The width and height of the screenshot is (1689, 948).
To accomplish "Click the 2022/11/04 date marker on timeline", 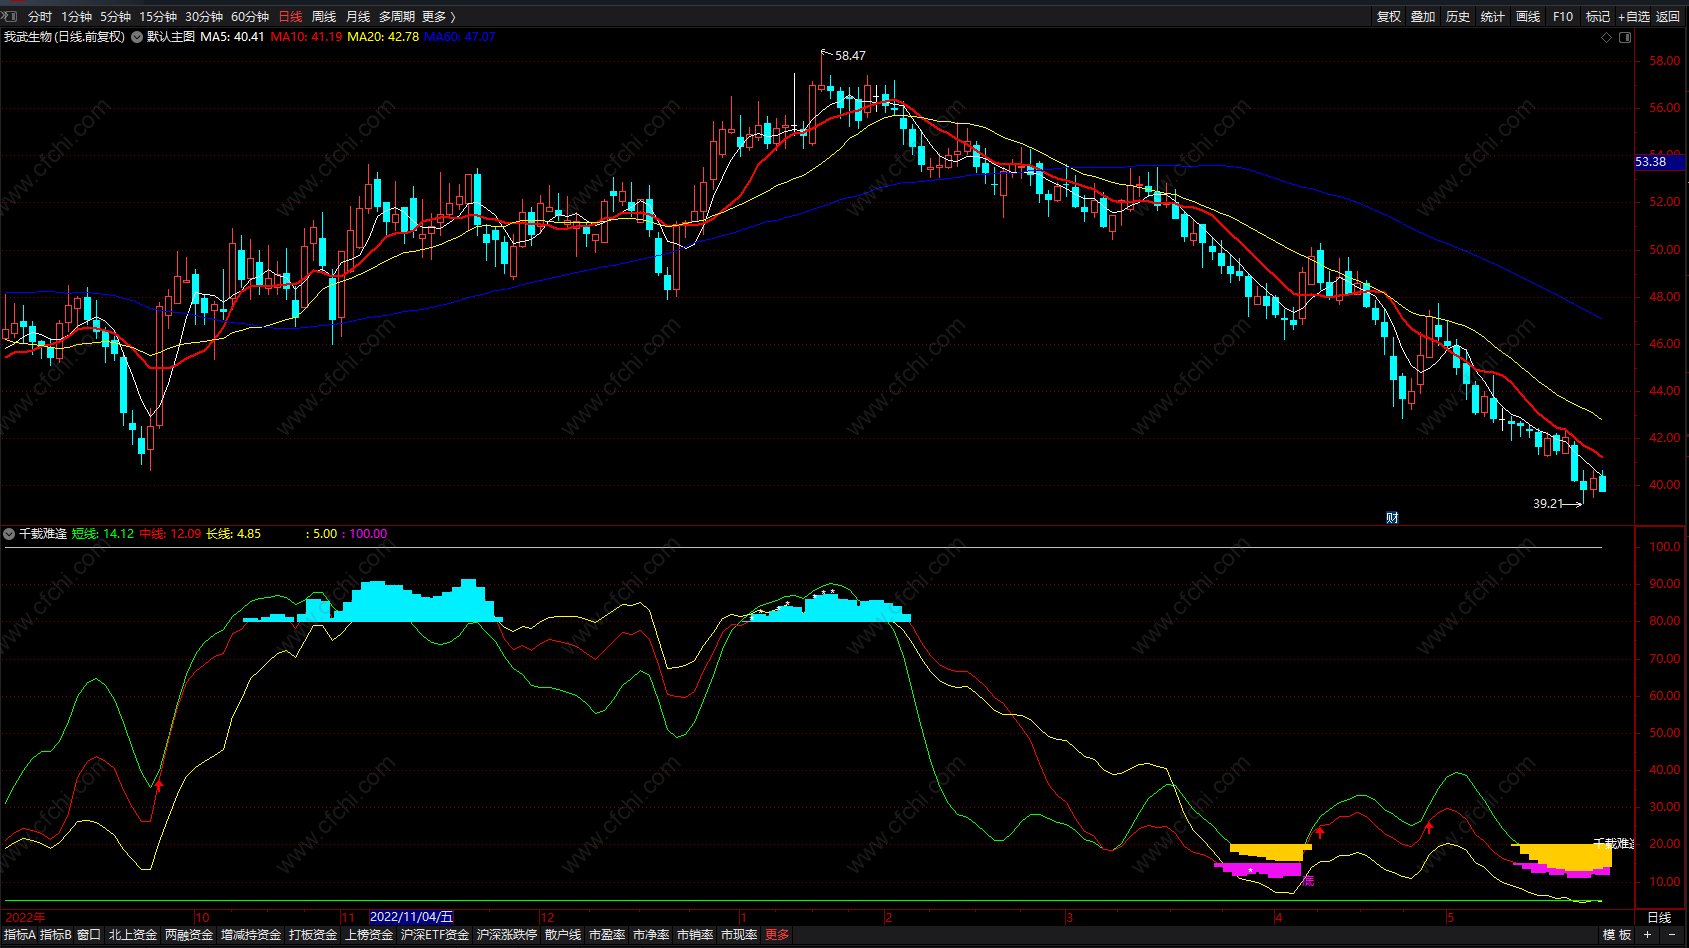I will [x=411, y=916].
